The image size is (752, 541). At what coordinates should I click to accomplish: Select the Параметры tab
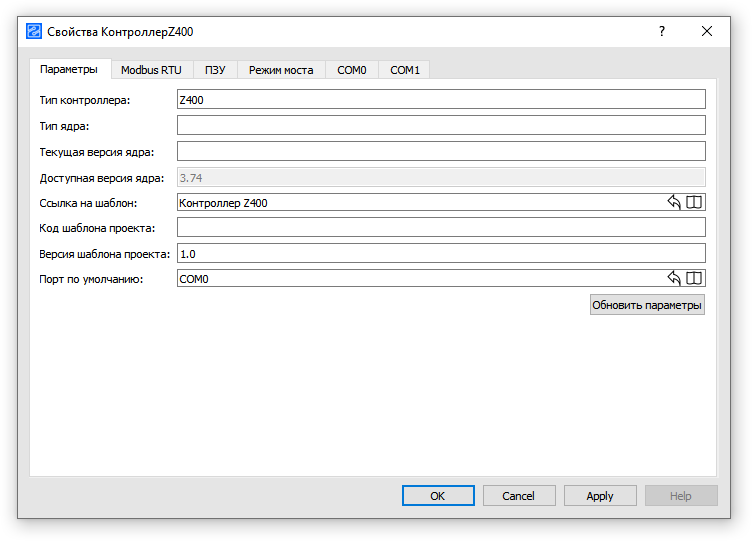tap(69, 69)
